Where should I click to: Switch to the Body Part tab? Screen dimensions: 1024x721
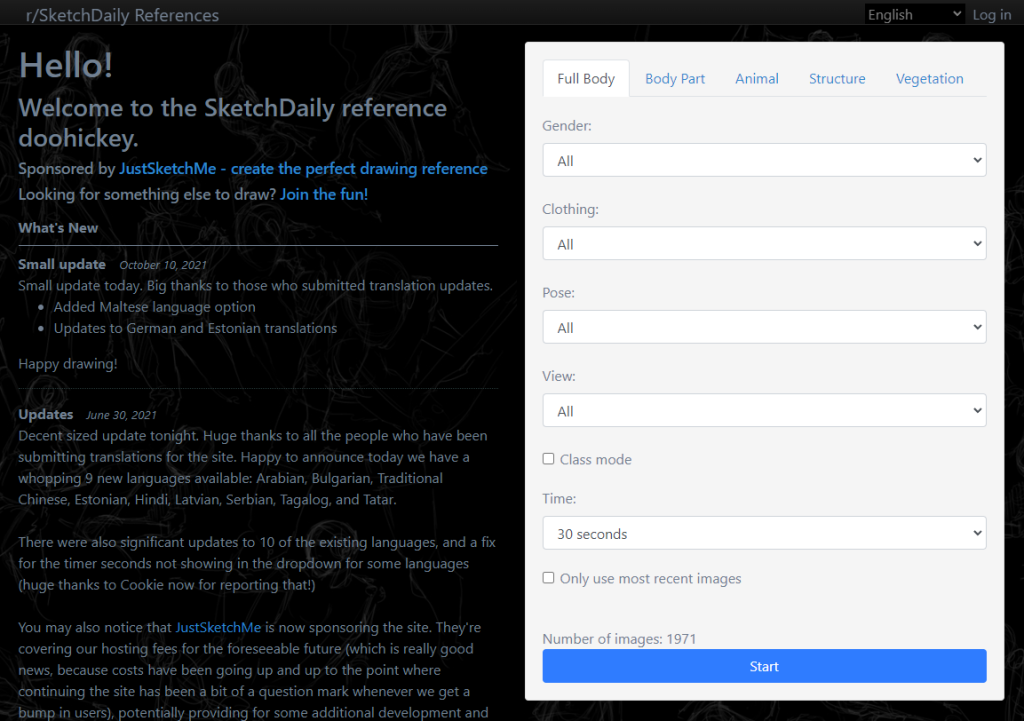pos(675,79)
